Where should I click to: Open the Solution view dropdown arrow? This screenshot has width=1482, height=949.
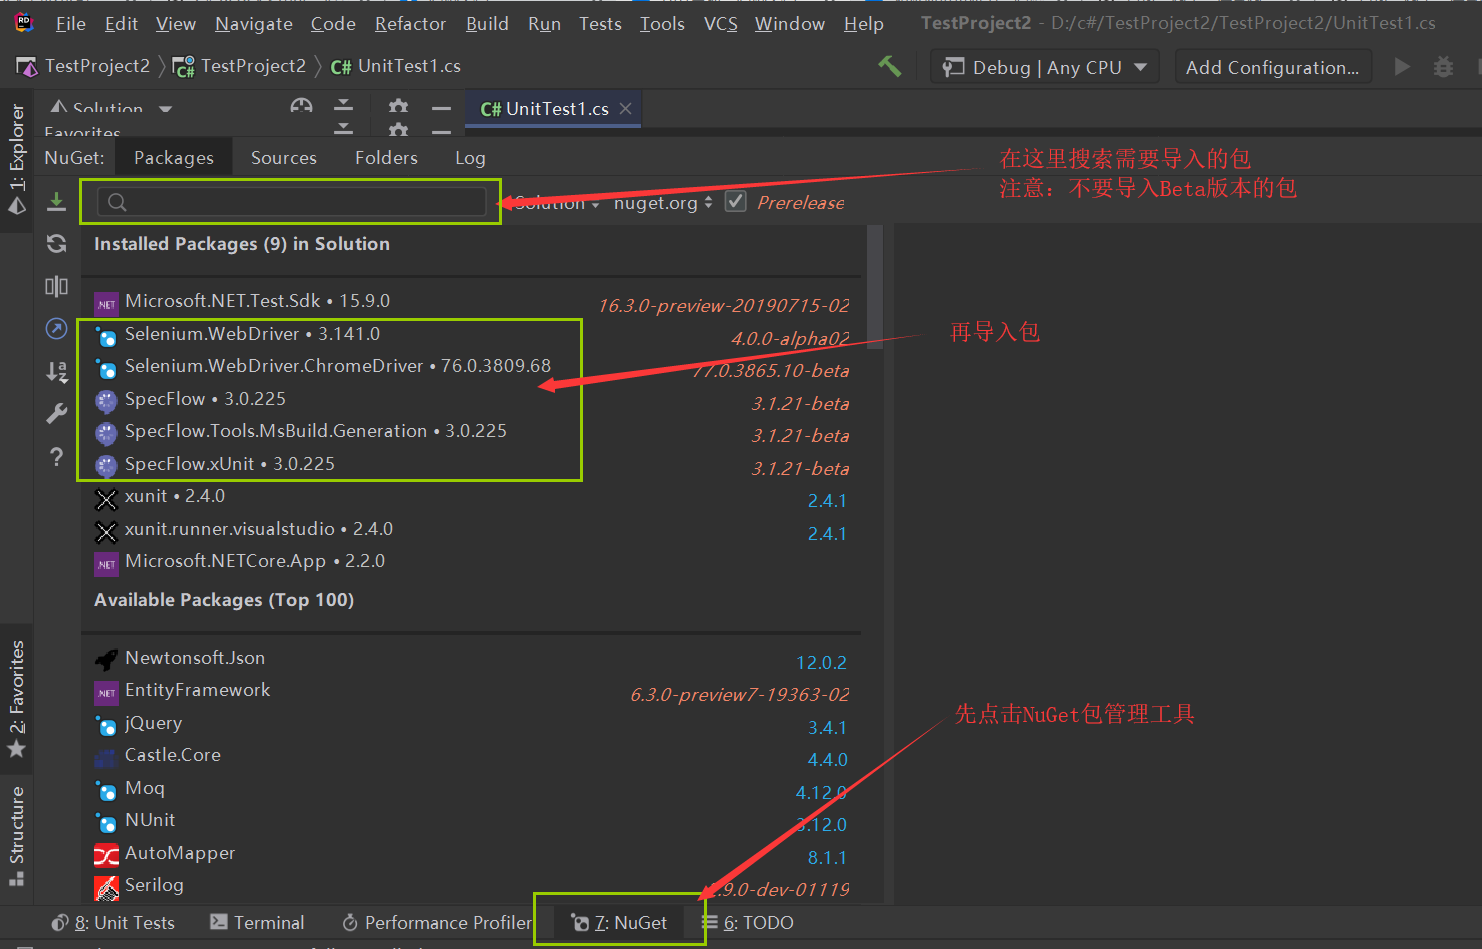tap(166, 108)
